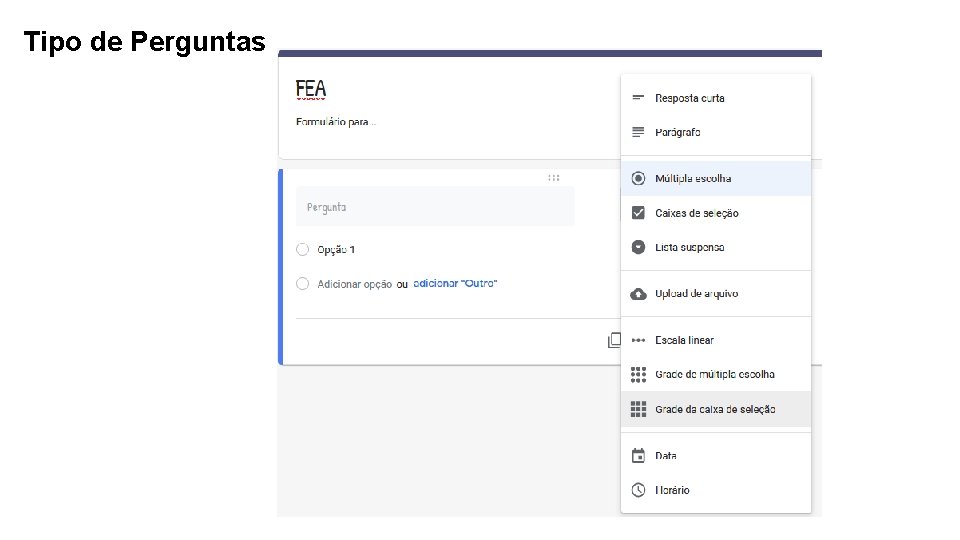Click the Data calendar icon
The width and height of the screenshot is (960, 540).
pos(638,456)
